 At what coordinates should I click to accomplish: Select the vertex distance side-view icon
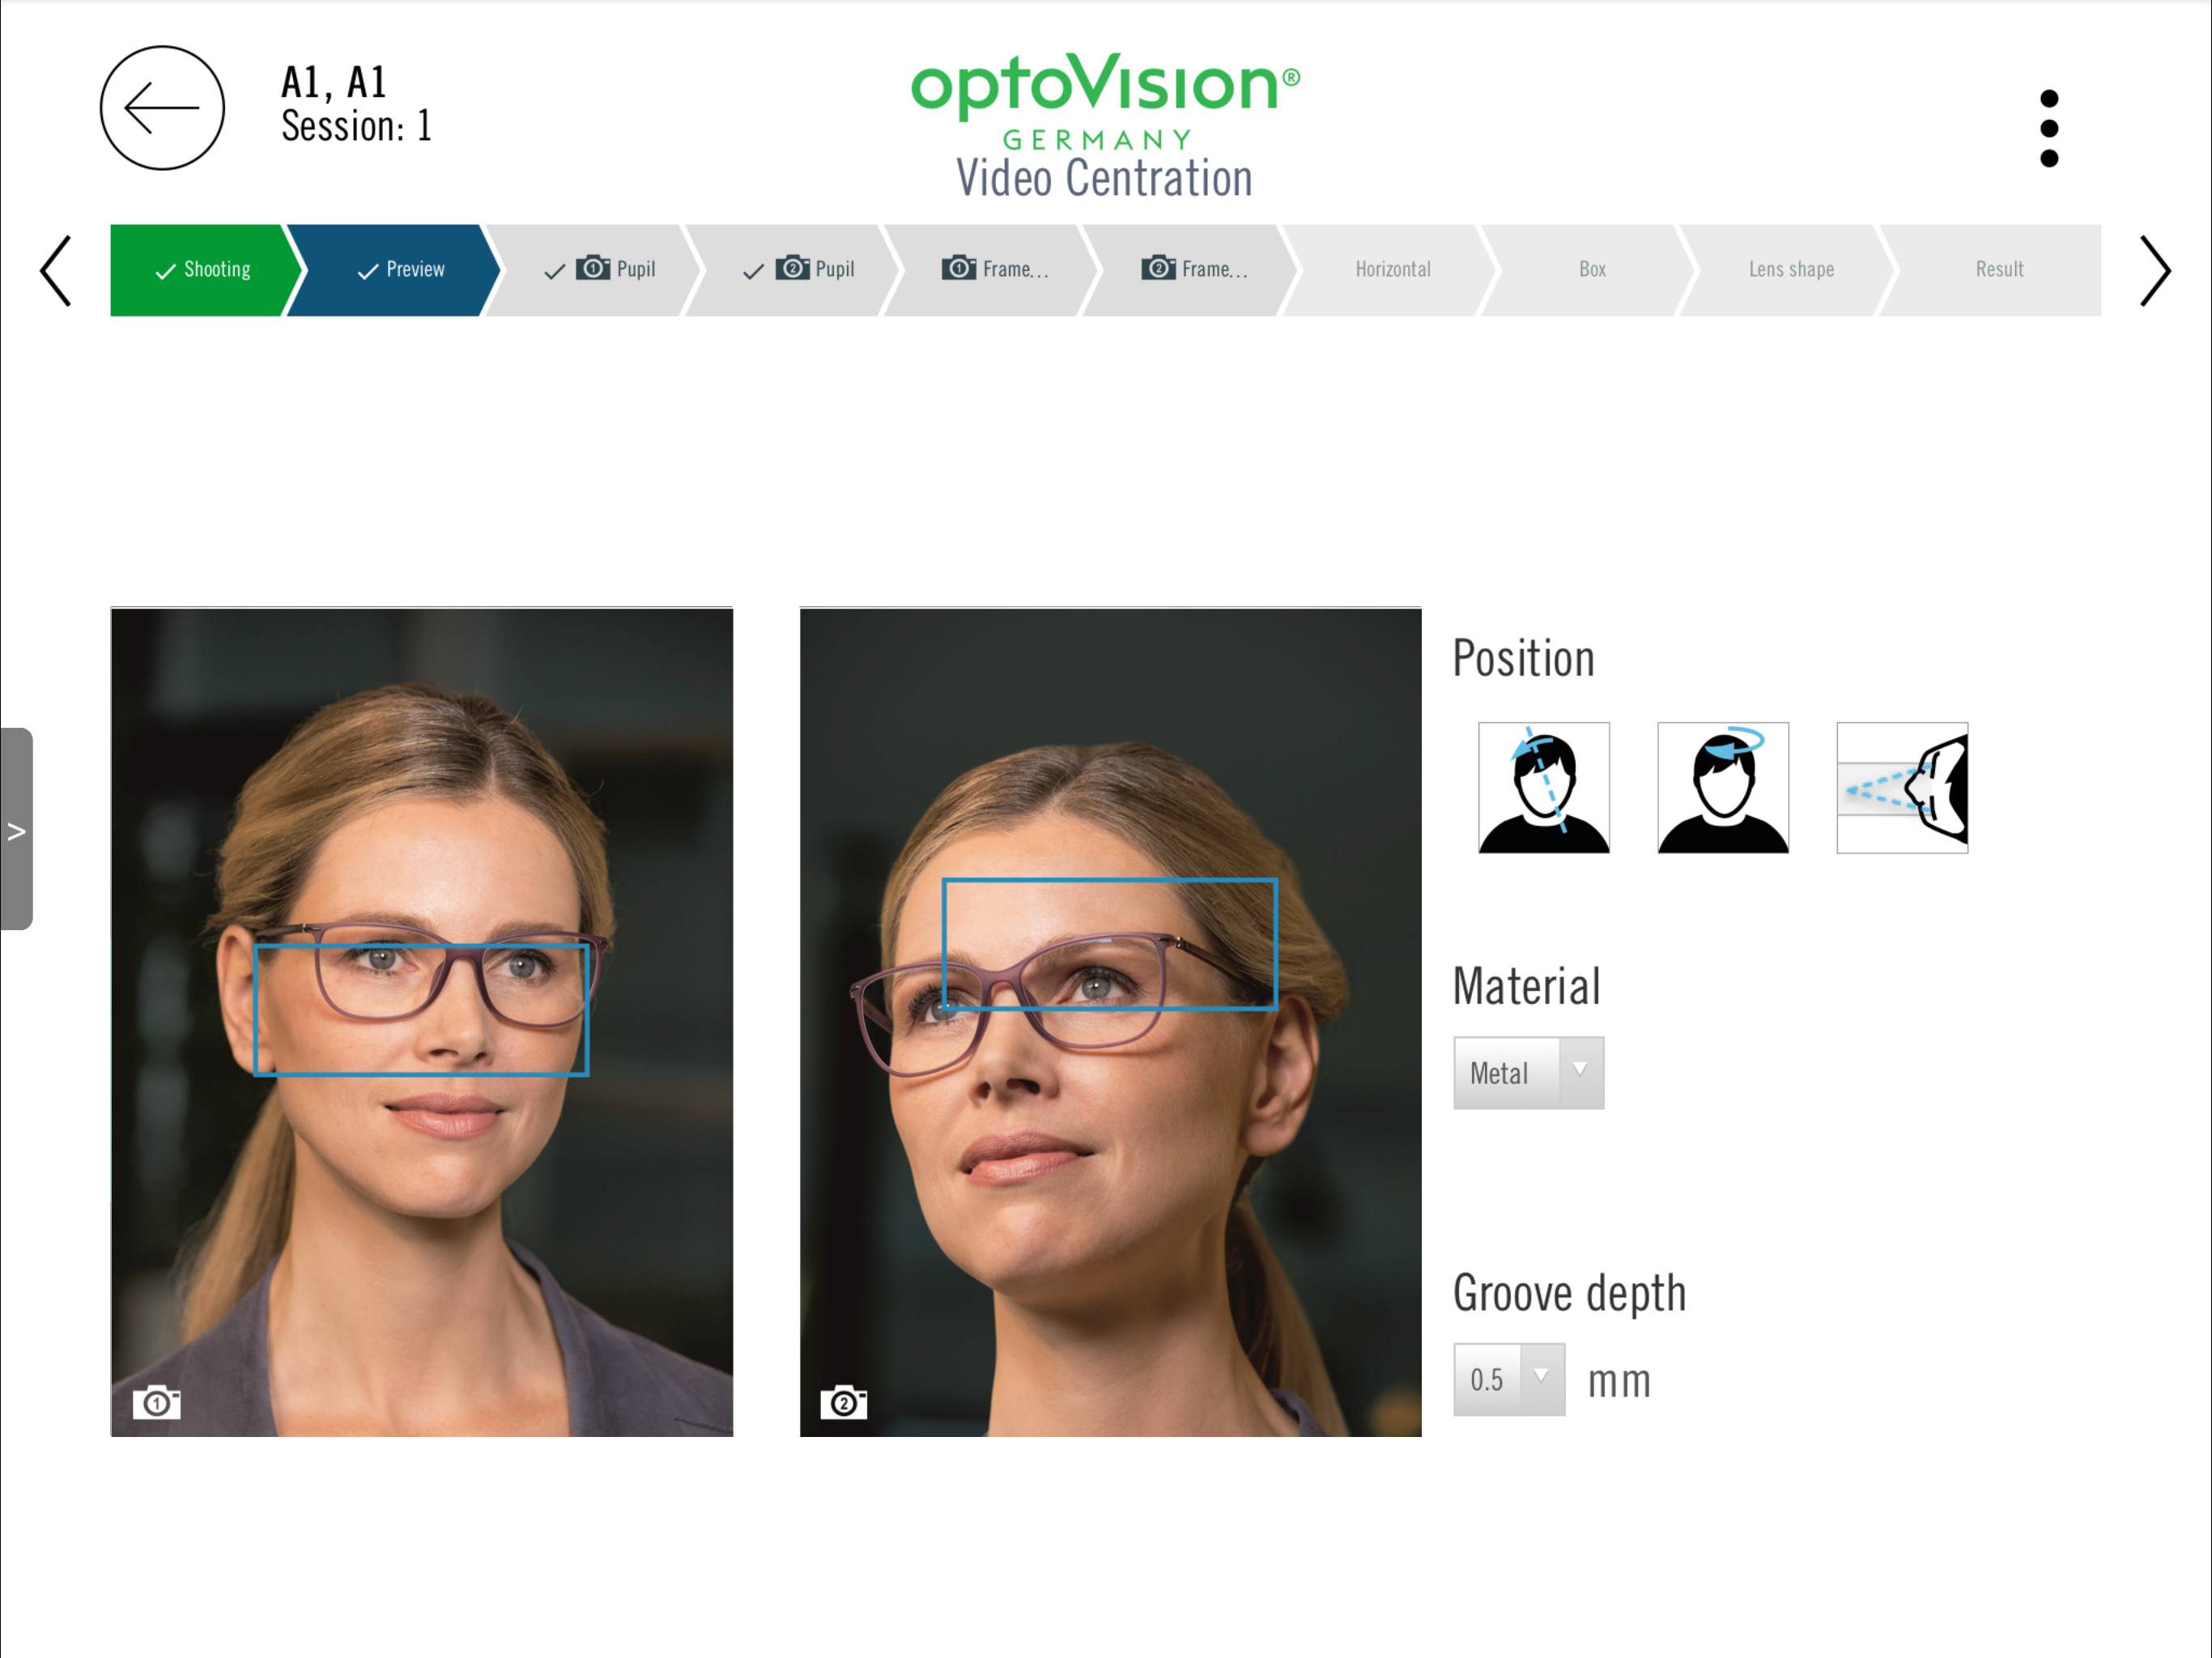point(1902,788)
